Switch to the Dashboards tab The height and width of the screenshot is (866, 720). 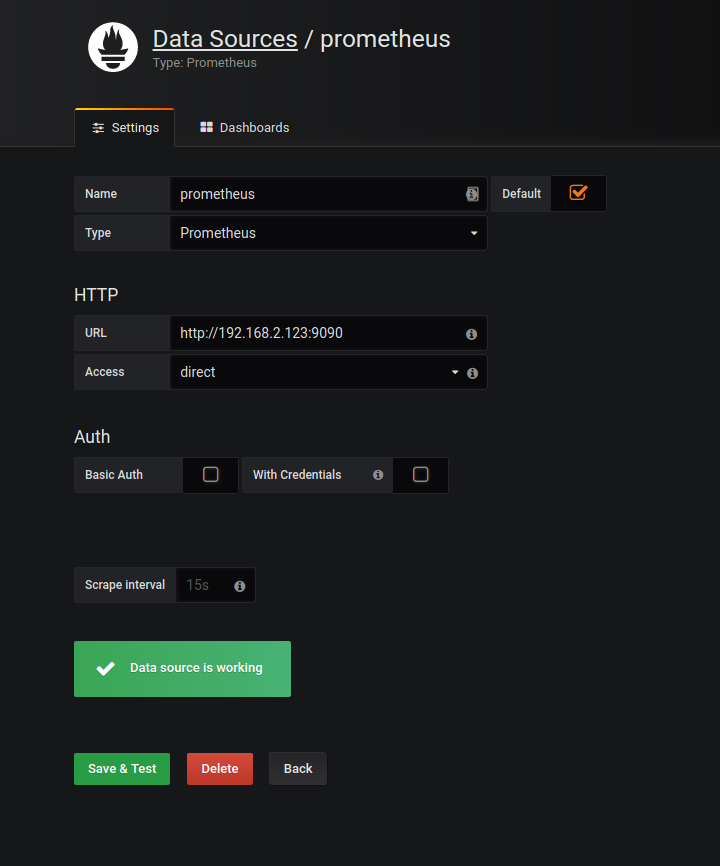click(x=245, y=128)
